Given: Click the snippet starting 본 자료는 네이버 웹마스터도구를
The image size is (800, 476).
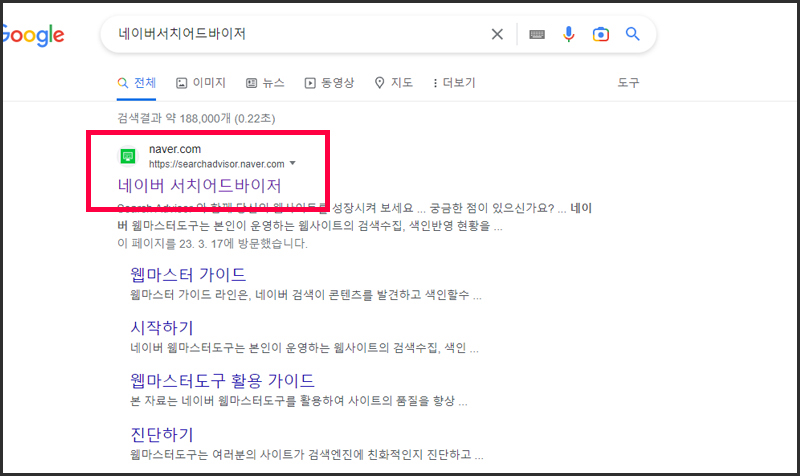Looking at the screenshot, I should pos(298,401).
